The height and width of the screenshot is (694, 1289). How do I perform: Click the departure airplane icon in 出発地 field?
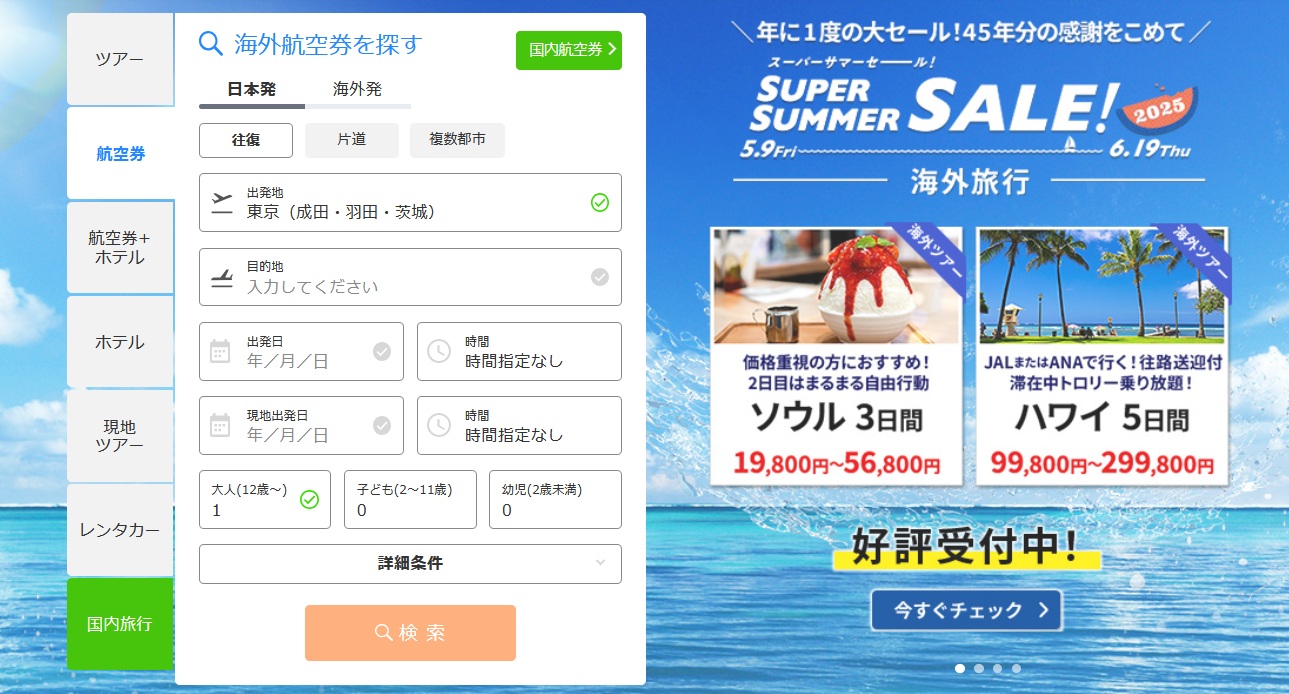(222, 202)
